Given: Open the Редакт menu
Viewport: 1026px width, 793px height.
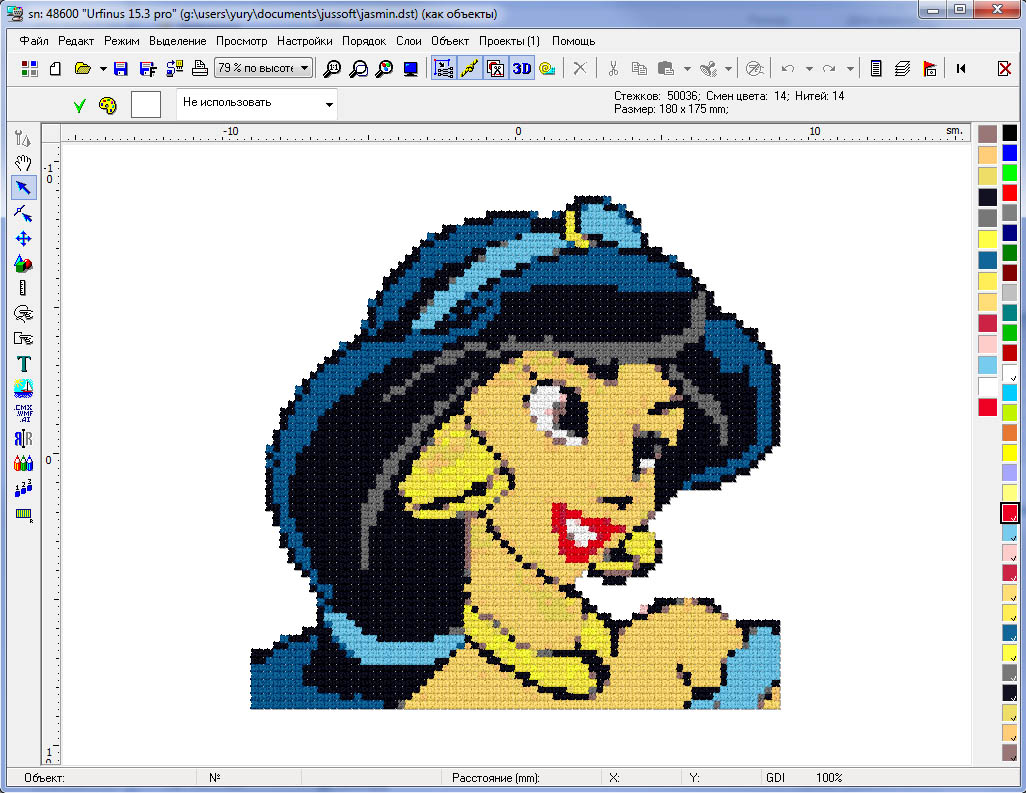Looking at the screenshot, I should (x=76, y=41).
